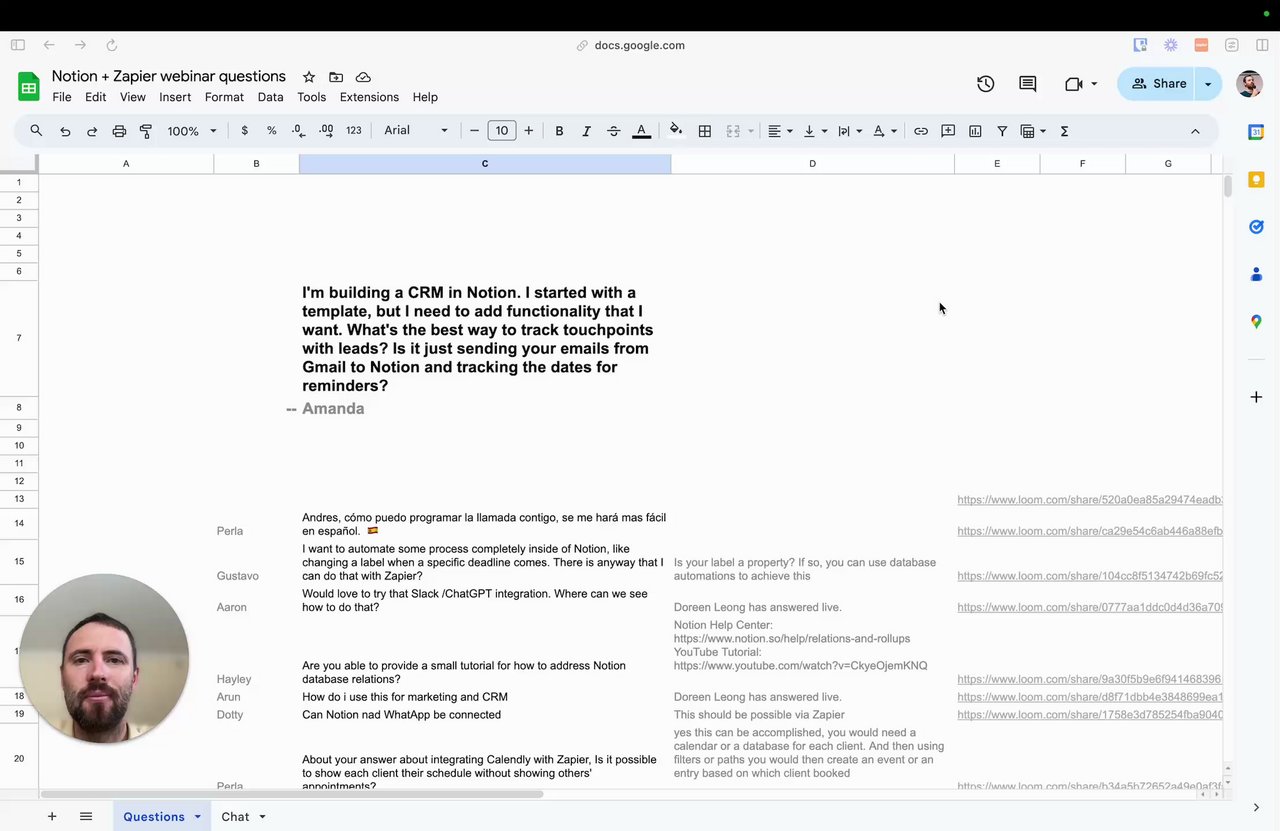Open loom link in Dotty's row
This screenshot has height=831, width=1280.
[x=1090, y=715]
